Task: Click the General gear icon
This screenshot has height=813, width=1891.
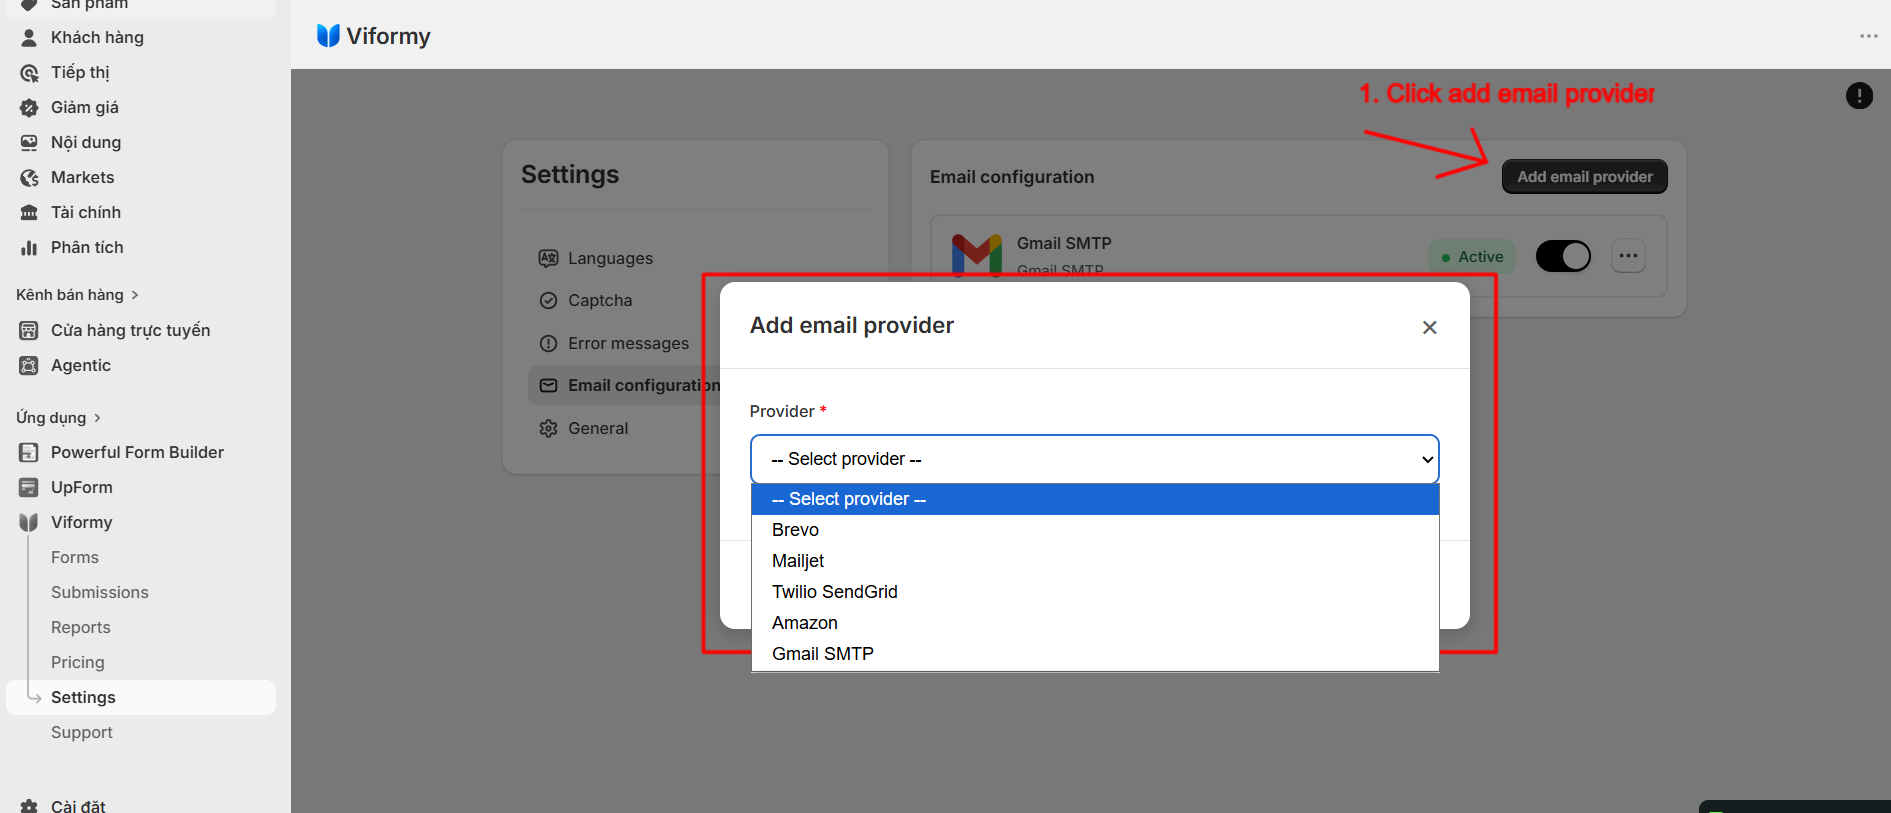Action: (x=548, y=428)
